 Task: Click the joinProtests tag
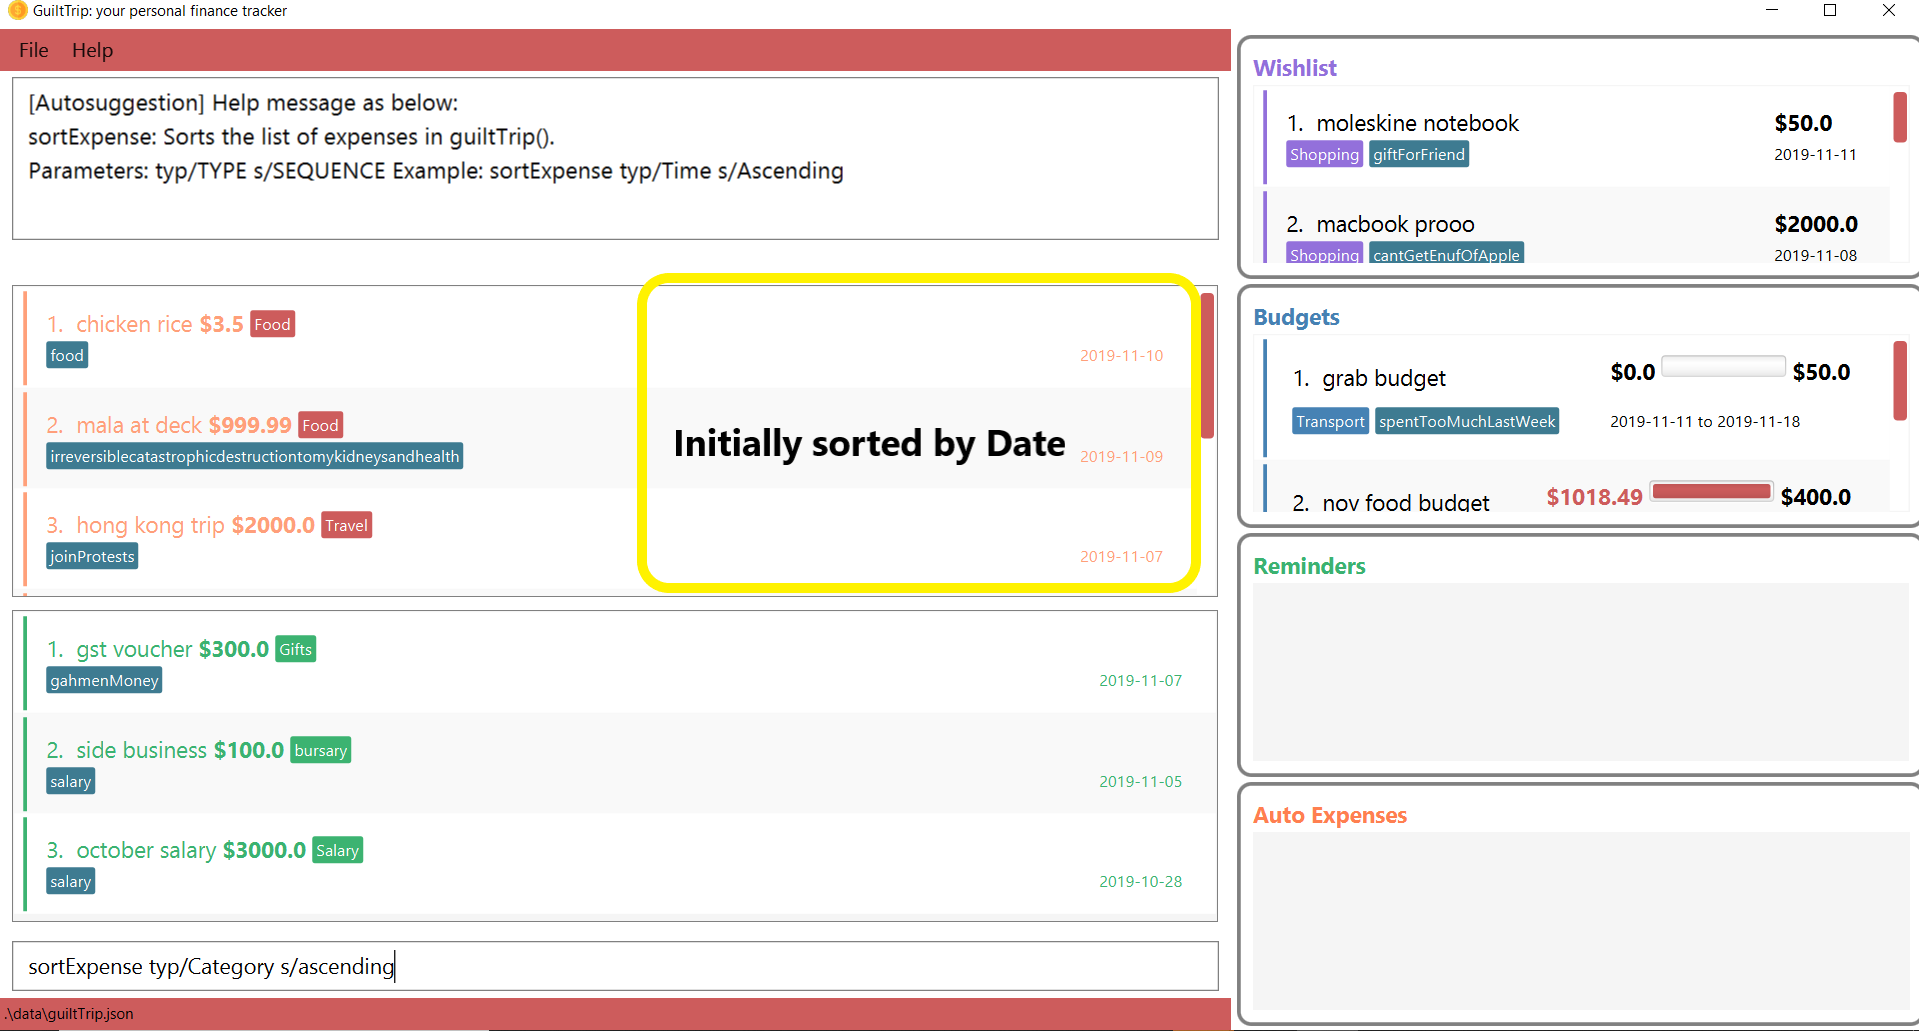pos(92,556)
